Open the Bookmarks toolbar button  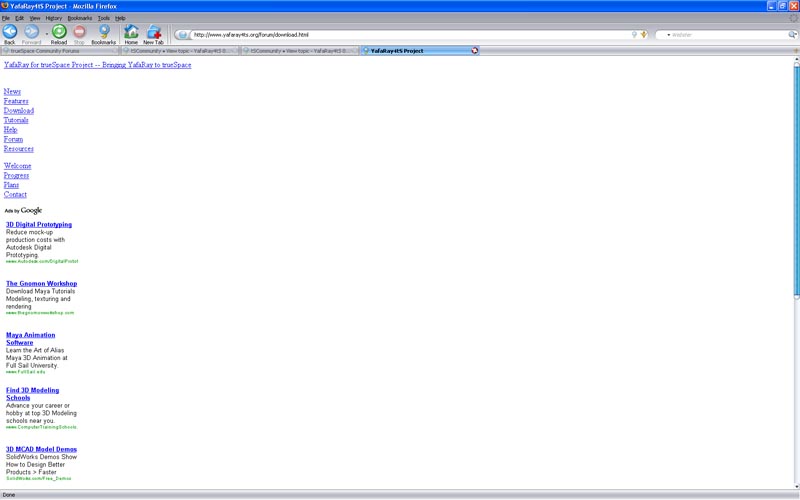click(104, 34)
